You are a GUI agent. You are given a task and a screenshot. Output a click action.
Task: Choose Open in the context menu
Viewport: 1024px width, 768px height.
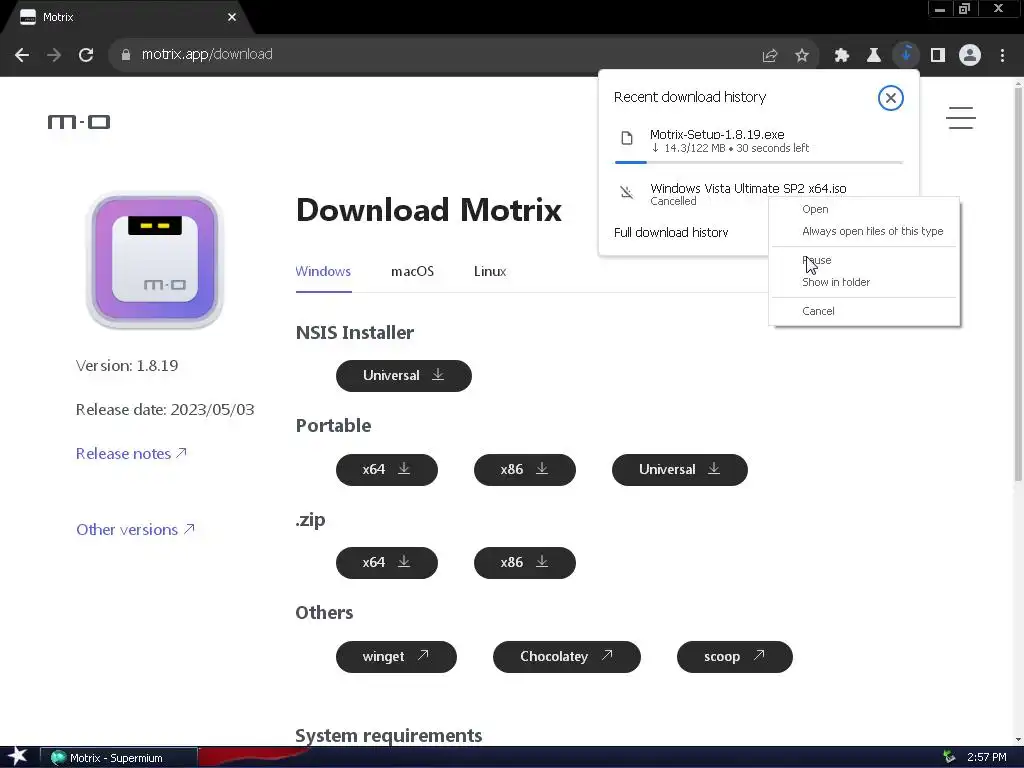pyautogui.click(x=864, y=209)
